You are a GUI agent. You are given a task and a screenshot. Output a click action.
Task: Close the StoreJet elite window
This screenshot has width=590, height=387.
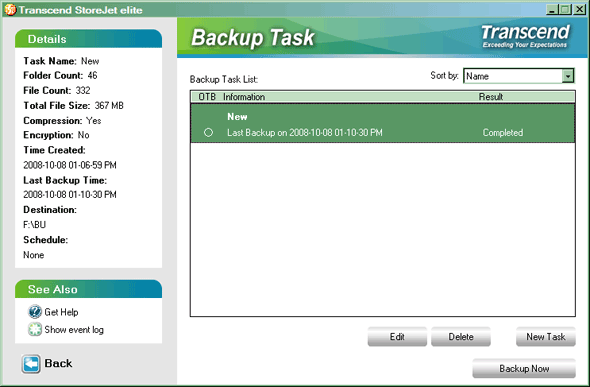[x=579, y=9]
